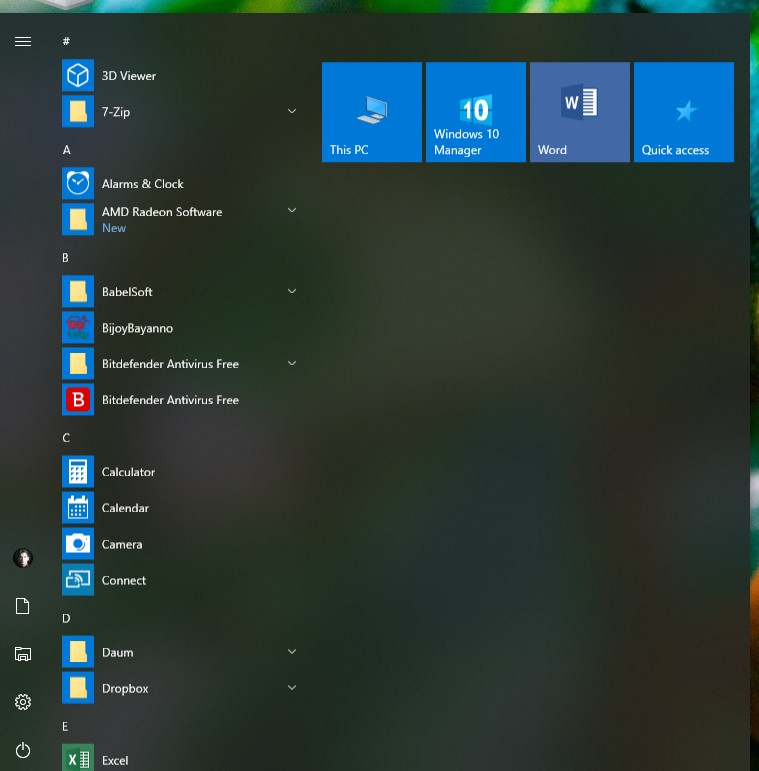
Task: Open the Word tile
Action: click(580, 112)
